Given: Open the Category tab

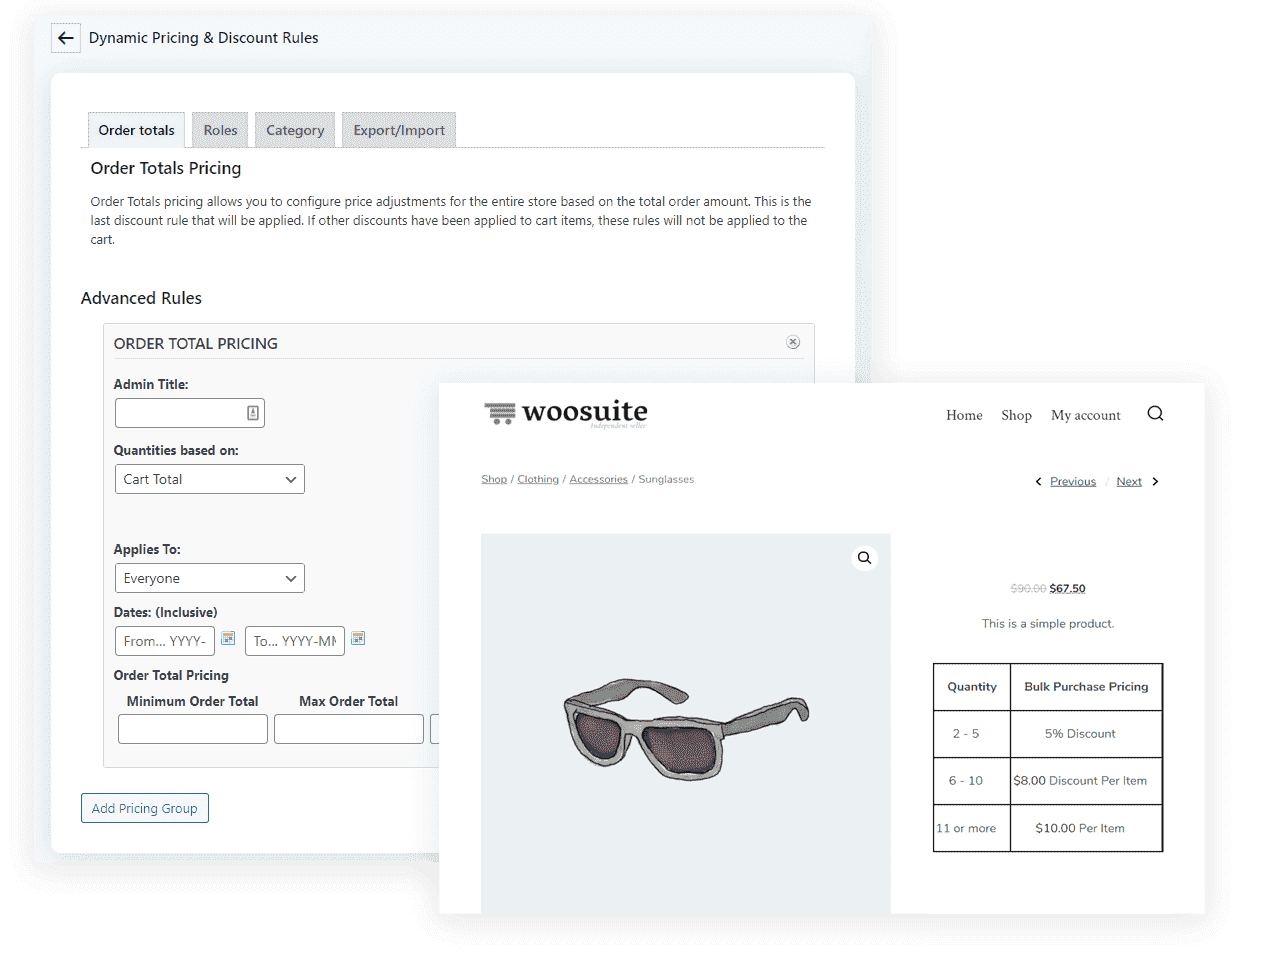Looking at the screenshot, I should coord(295,130).
